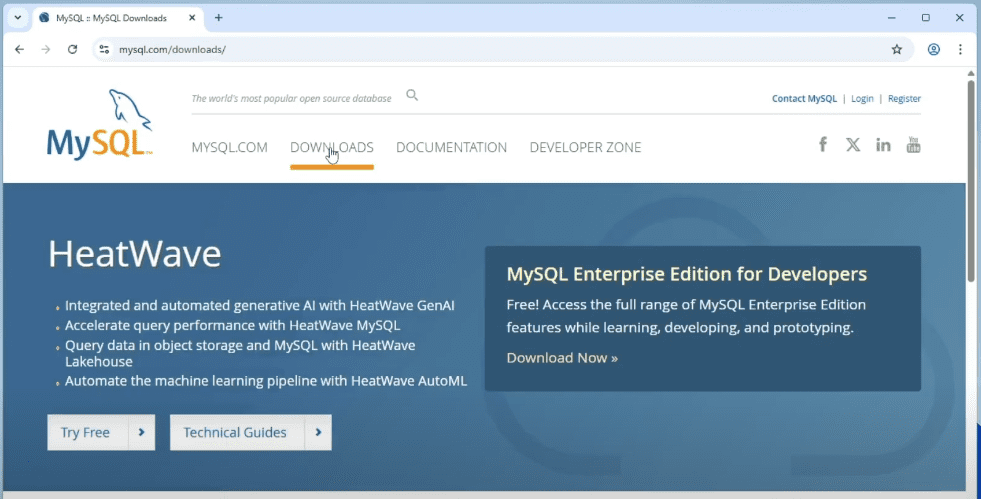This screenshot has height=499, width=981.
Task: Open the MYSQL.COM navigation item
Action: pyautogui.click(x=229, y=147)
